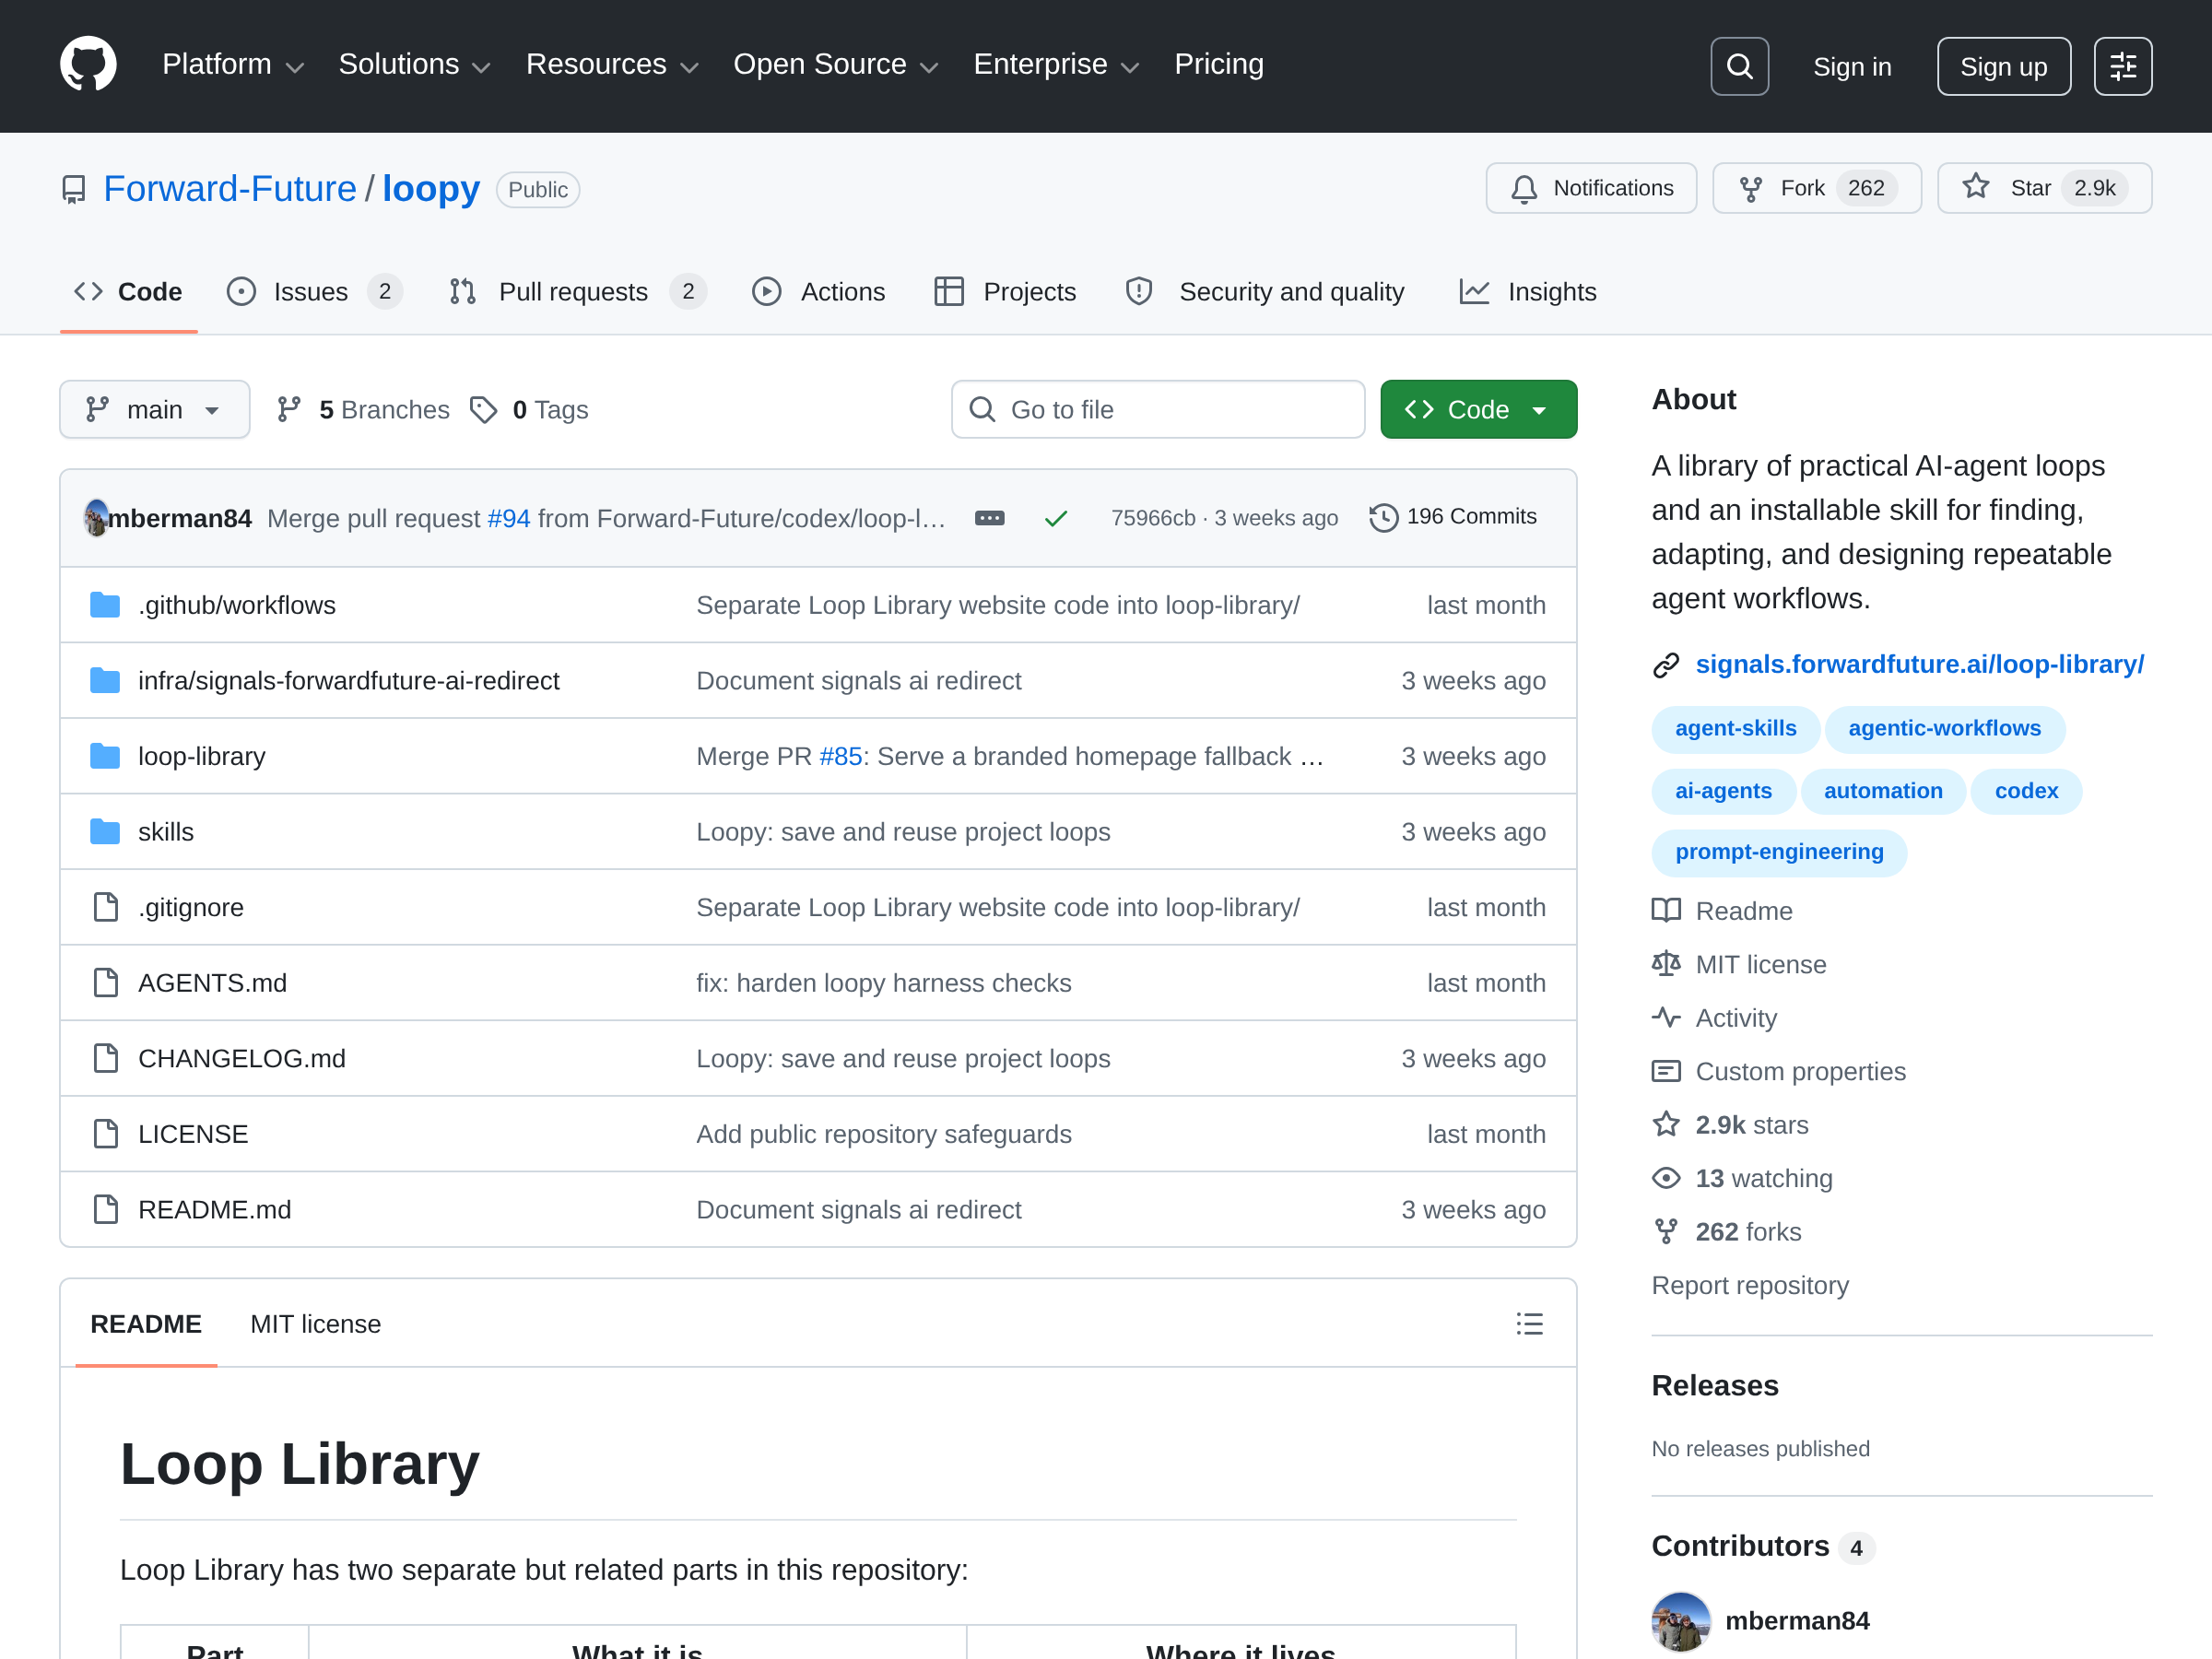The height and width of the screenshot is (1659, 2212).
Task: Open the .github/workflows folder
Action: [x=237, y=605]
